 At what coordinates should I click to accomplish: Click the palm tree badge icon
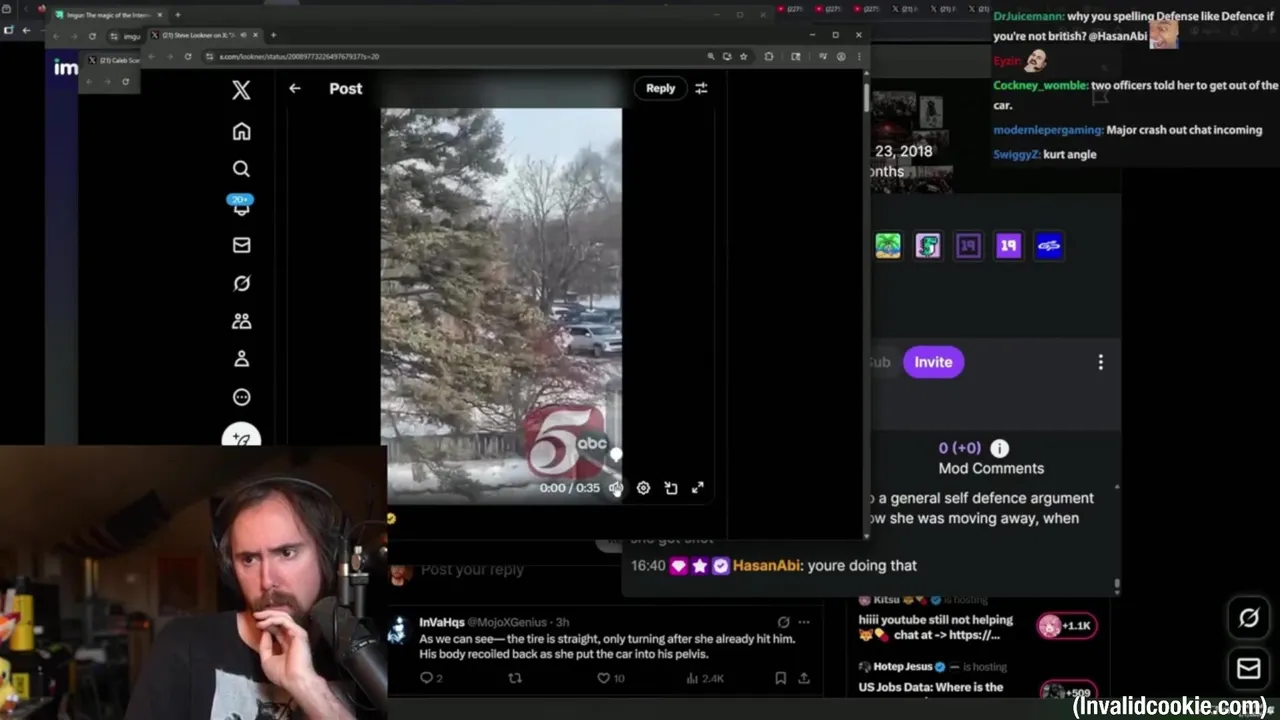click(x=888, y=245)
